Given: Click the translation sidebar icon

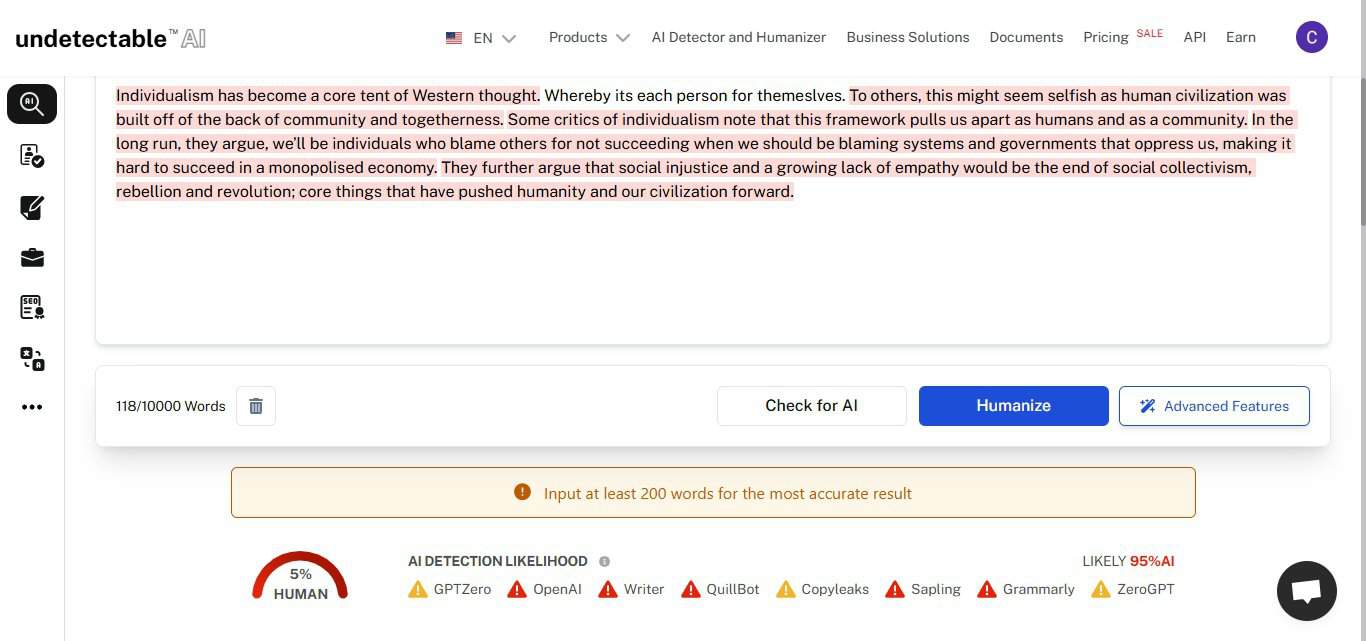Looking at the screenshot, I should coord(32,359).
